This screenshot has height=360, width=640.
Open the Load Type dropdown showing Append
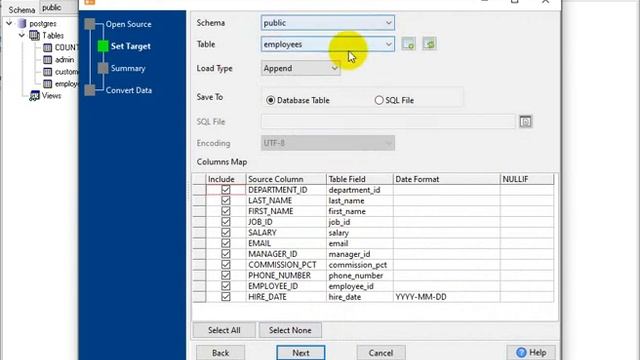pos(300,68)
